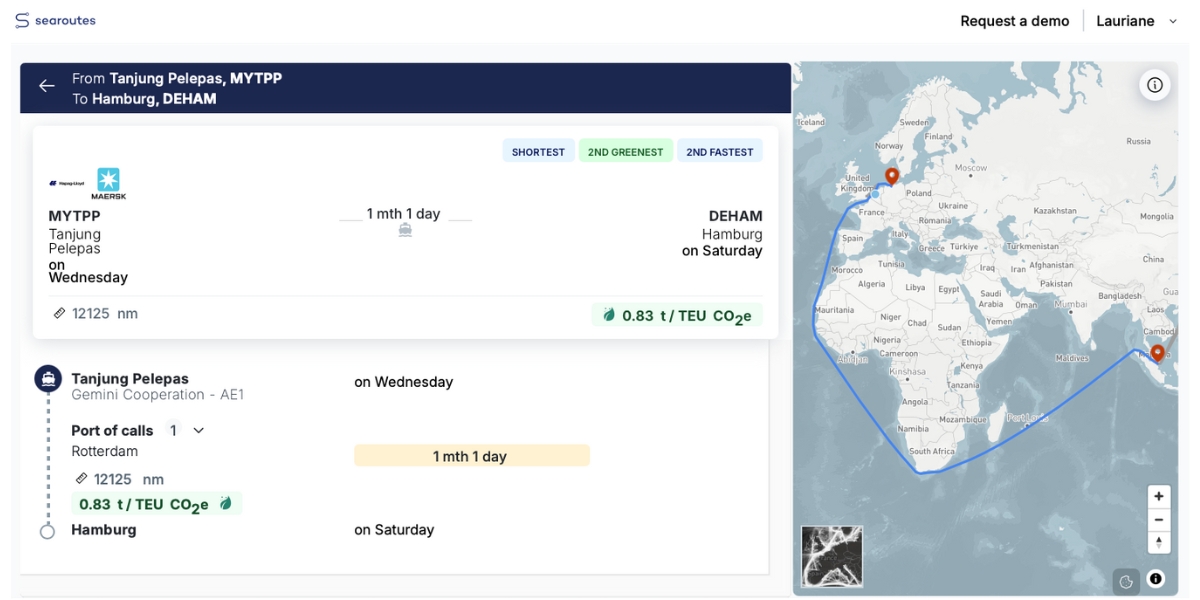Click the Hamburg destination map pin
Image resolution: width=1200 pixels, height=600 pixels.
(892, 176)
